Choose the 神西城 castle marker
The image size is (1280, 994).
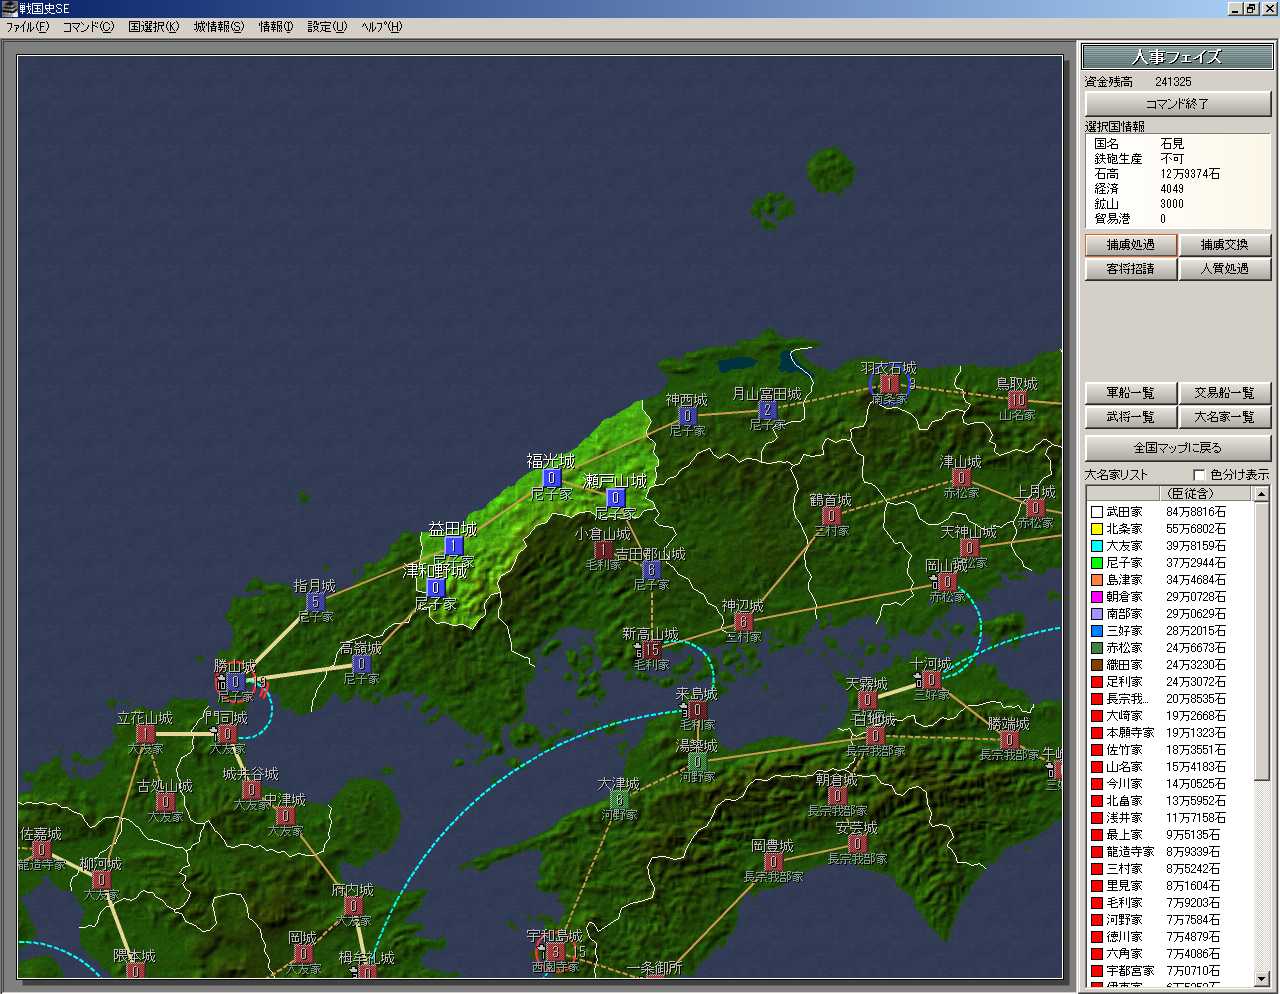687,416
